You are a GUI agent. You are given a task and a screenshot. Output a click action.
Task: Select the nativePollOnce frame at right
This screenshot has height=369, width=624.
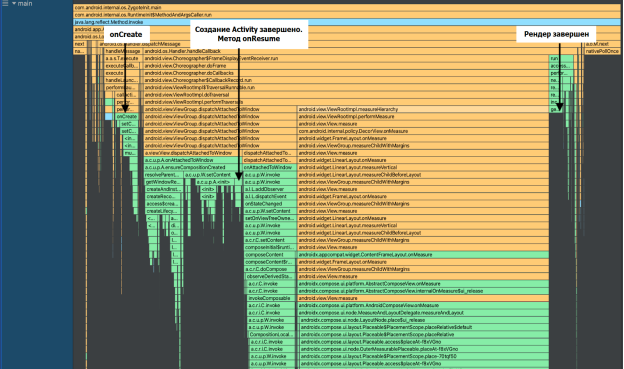click(603, 51)
